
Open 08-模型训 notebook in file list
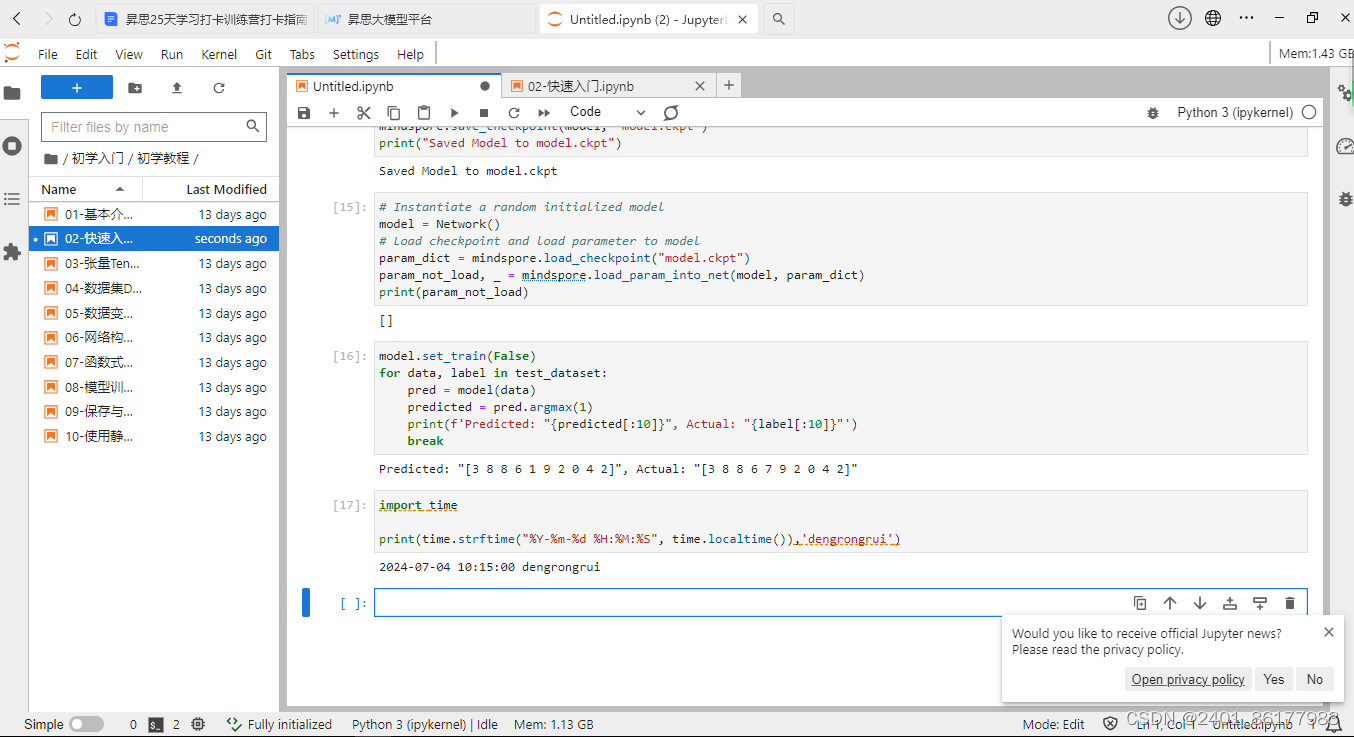155,387
